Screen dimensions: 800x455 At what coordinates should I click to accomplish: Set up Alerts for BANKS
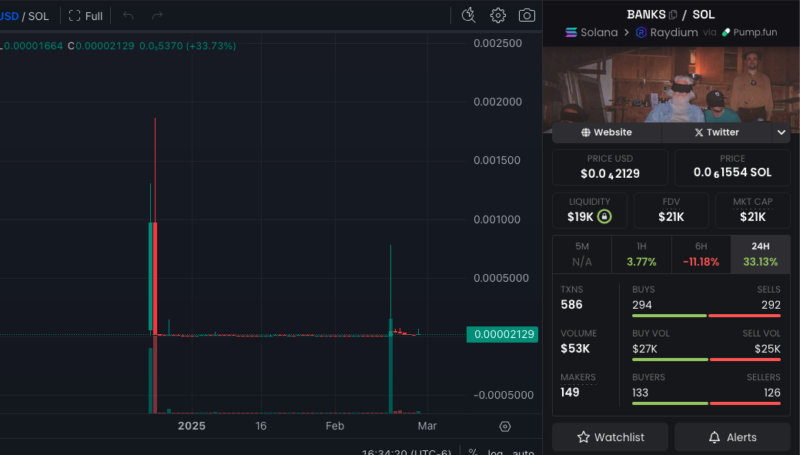click(x=732, y=437)
